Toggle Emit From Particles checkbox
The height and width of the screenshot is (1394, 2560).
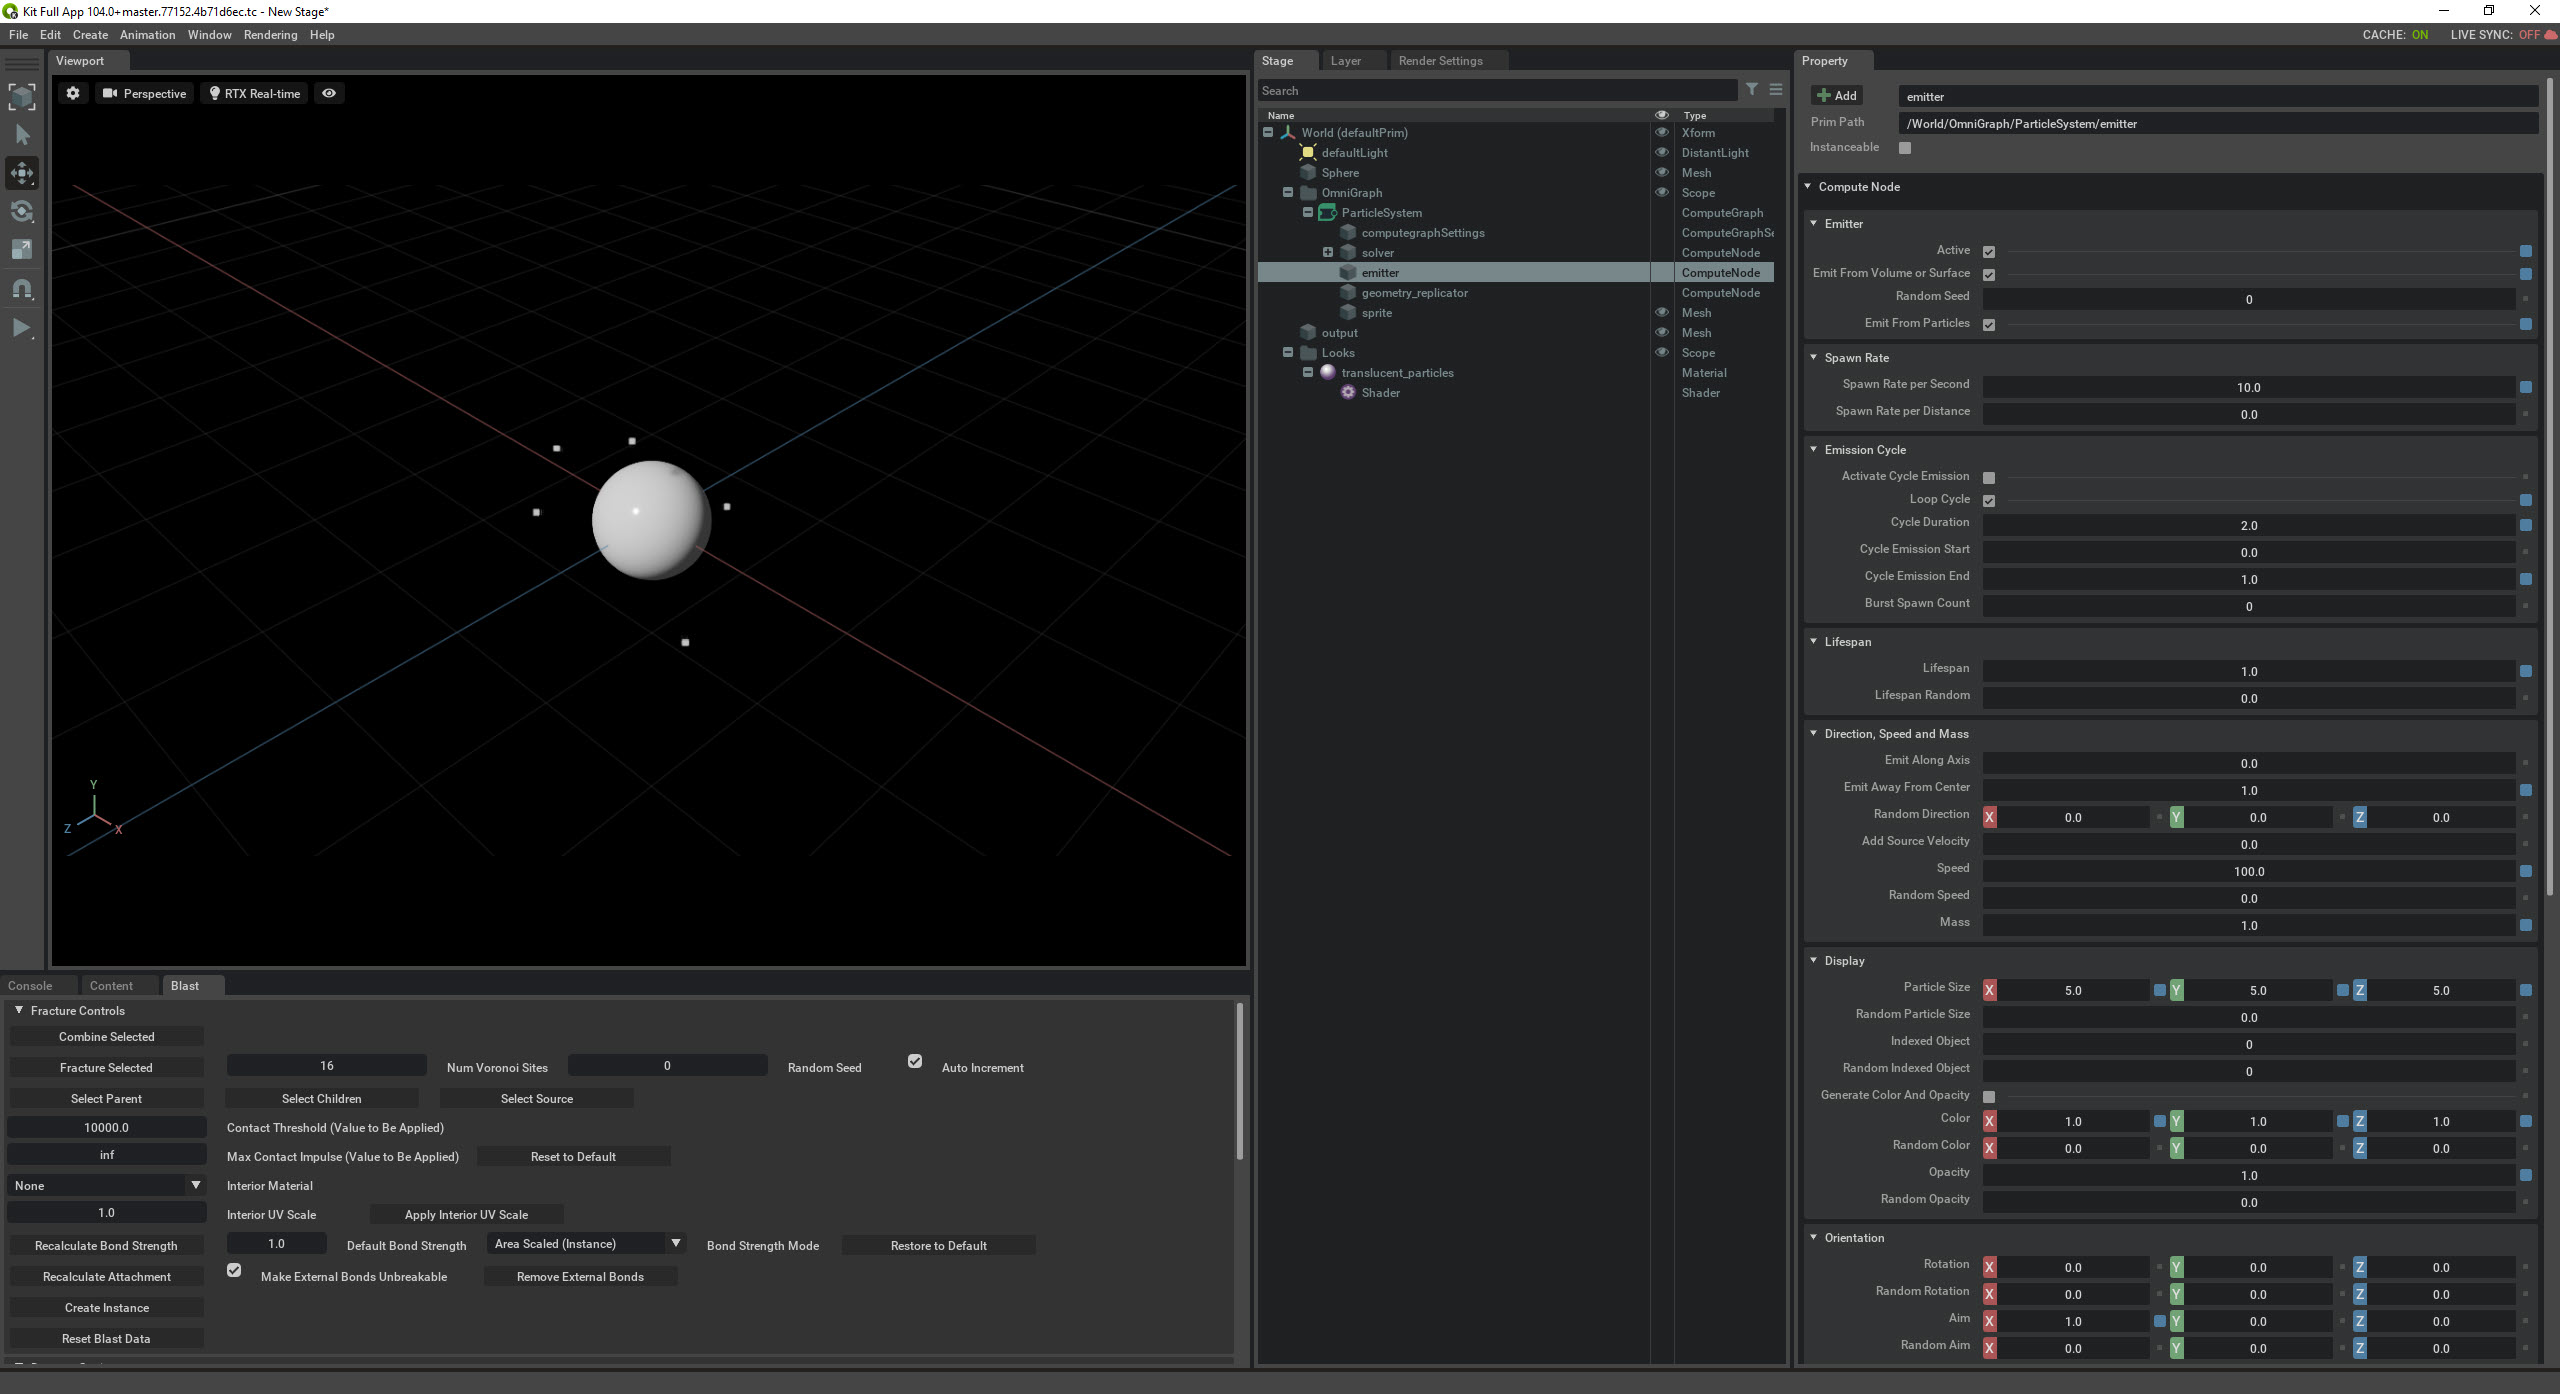coord(1989,325)
